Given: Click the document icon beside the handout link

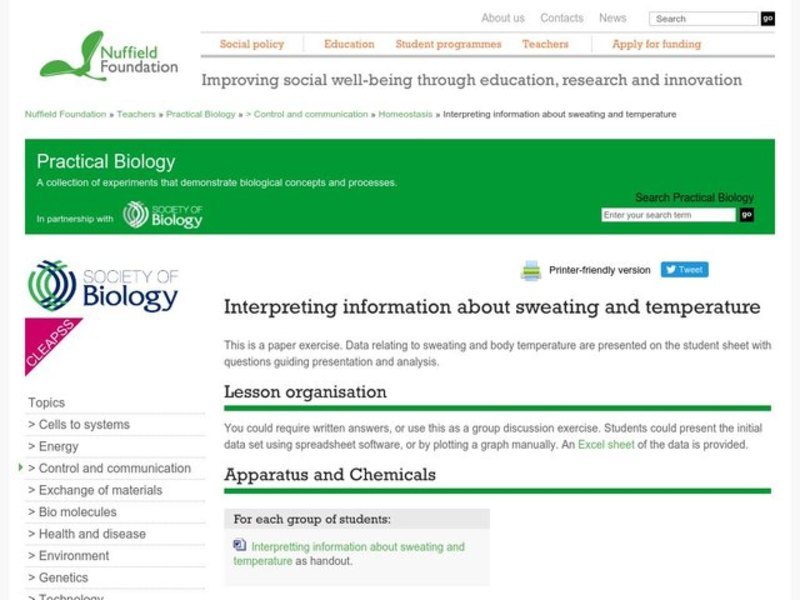Looking at the screenshot, I should pos(238,545).
